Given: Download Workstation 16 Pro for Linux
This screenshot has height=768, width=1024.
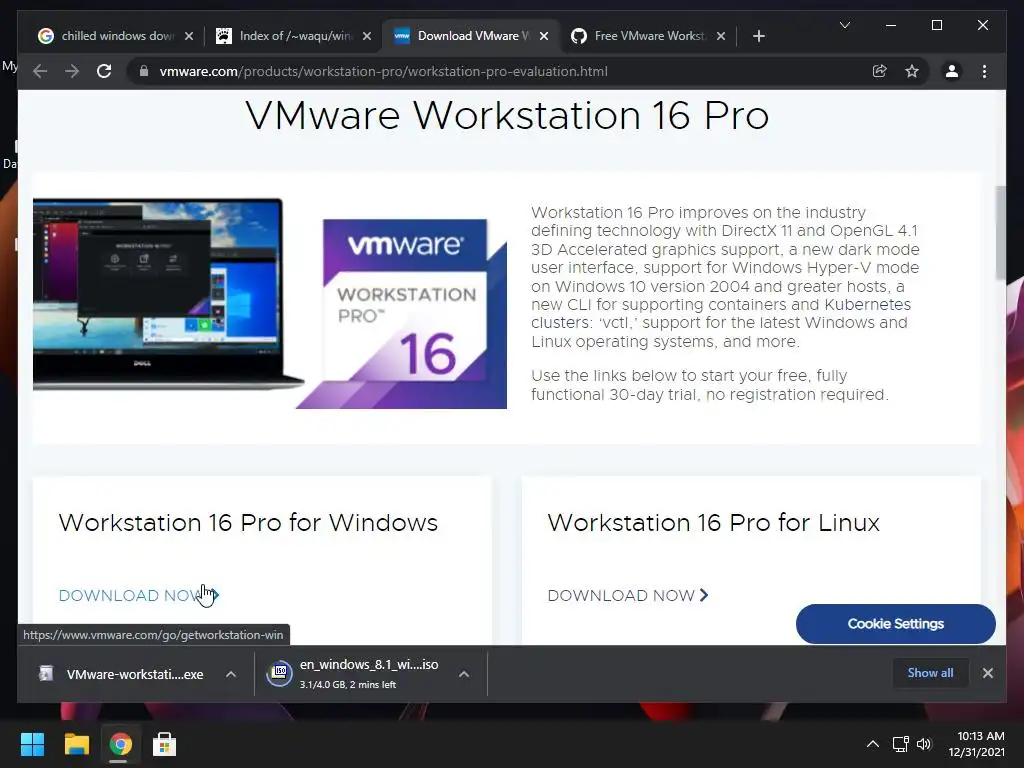Looking at the screenshot, I should (628, 596).
